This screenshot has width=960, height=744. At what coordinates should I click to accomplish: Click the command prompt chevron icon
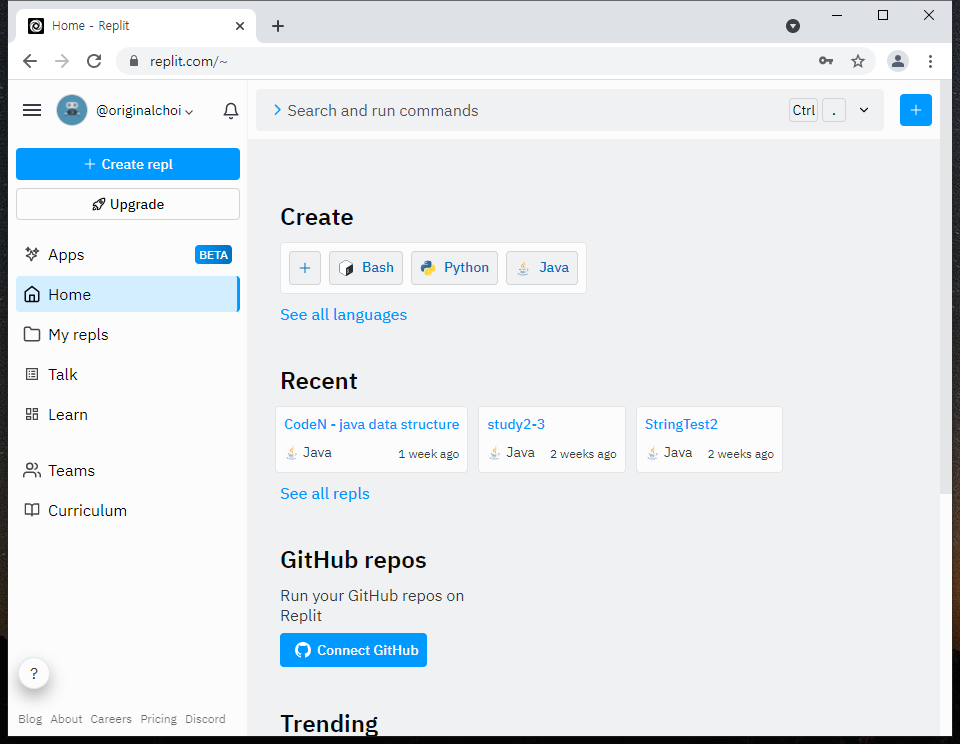(x=277, y=110)
